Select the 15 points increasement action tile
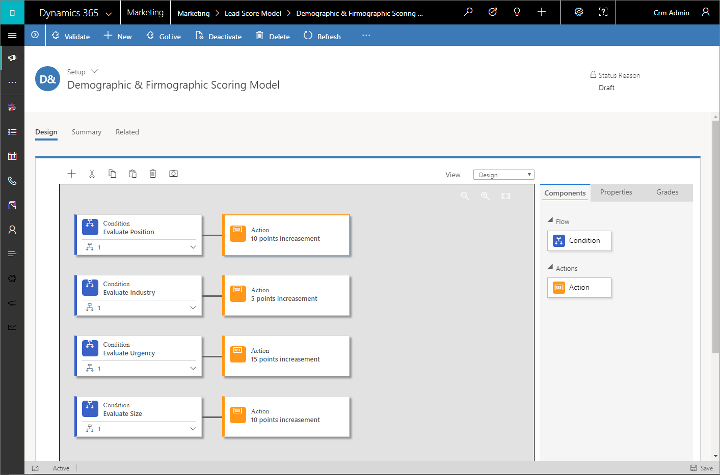Screen dimensions: 720x475 [285, 355]
